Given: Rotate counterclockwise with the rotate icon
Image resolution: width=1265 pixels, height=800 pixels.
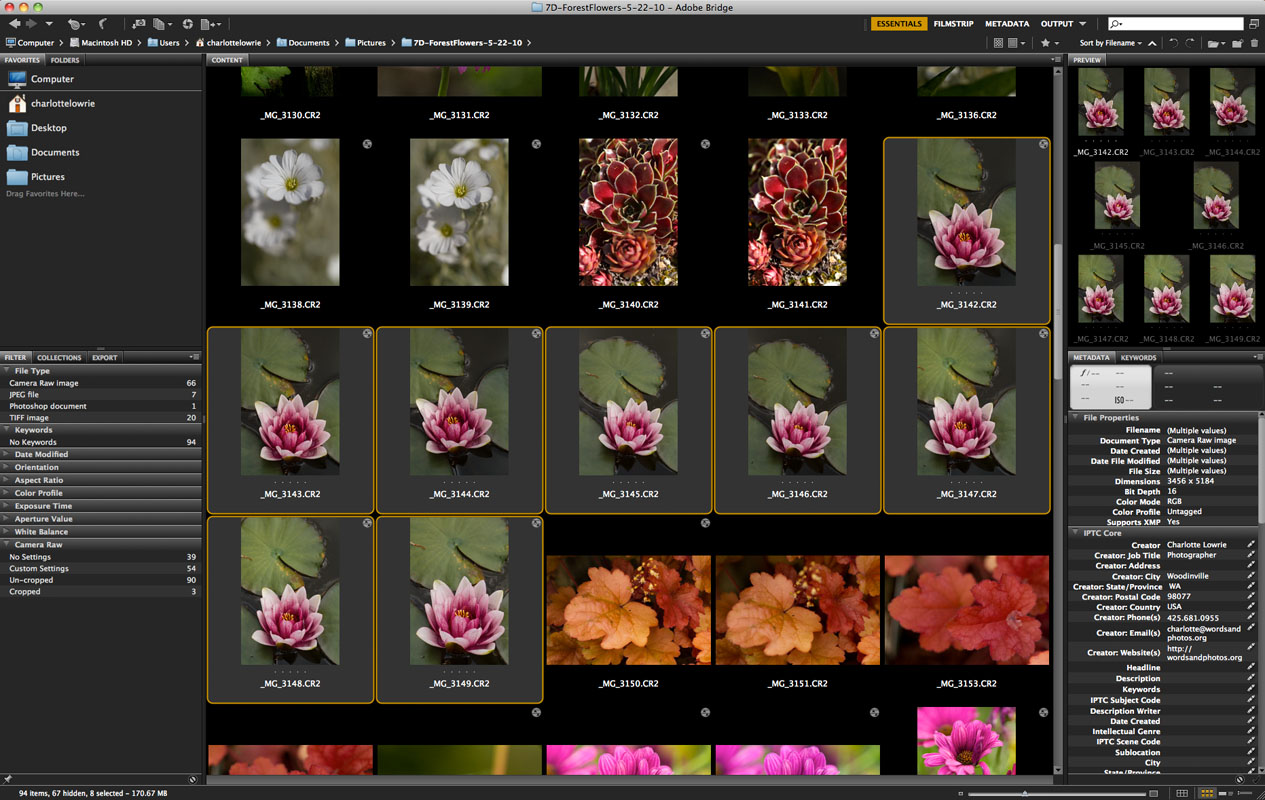Looking at the screenshot, I should click(x=1174, y=43).
